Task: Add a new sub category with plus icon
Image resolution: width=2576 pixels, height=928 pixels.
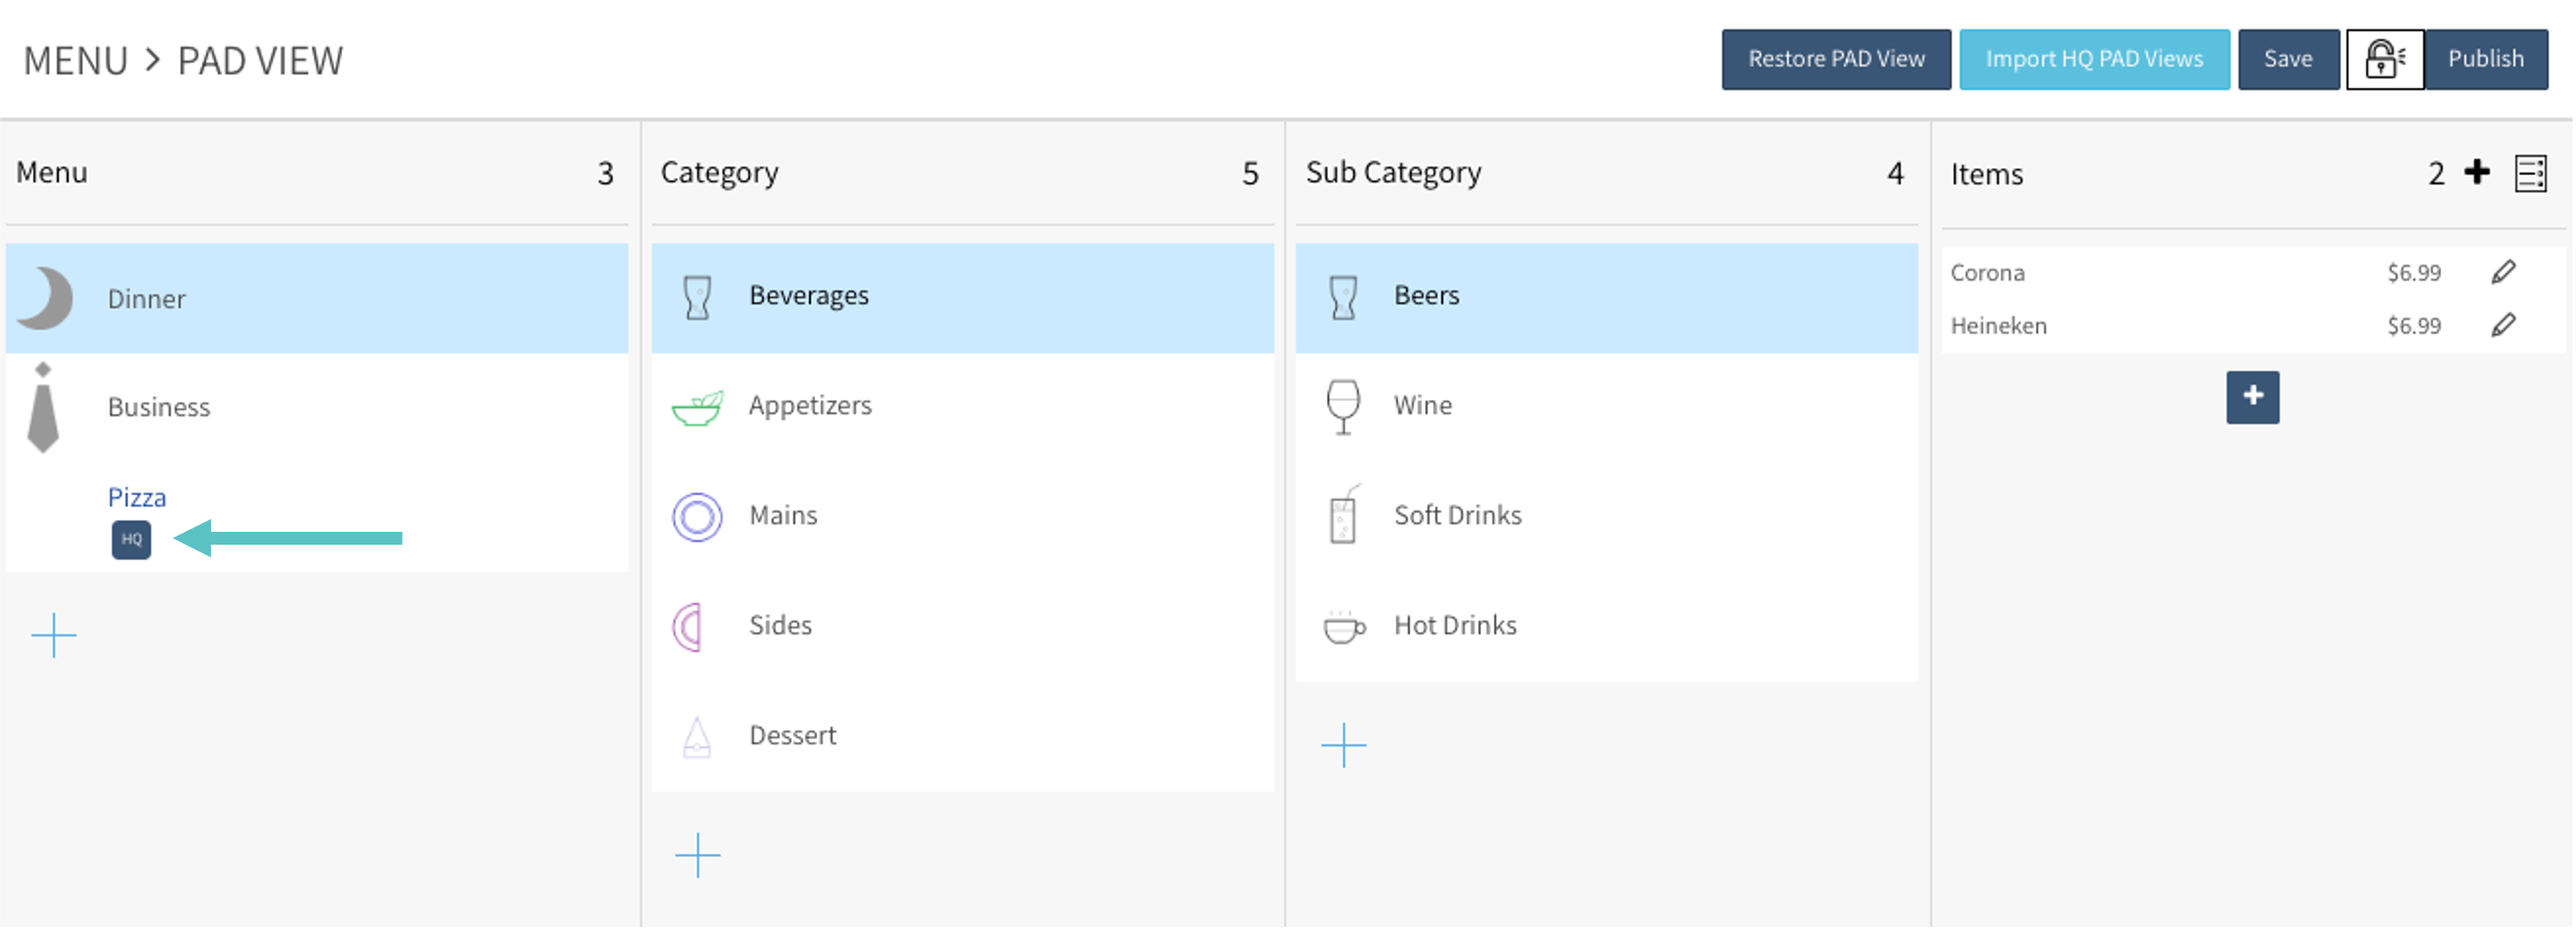Action: [x=1343, y=746]
